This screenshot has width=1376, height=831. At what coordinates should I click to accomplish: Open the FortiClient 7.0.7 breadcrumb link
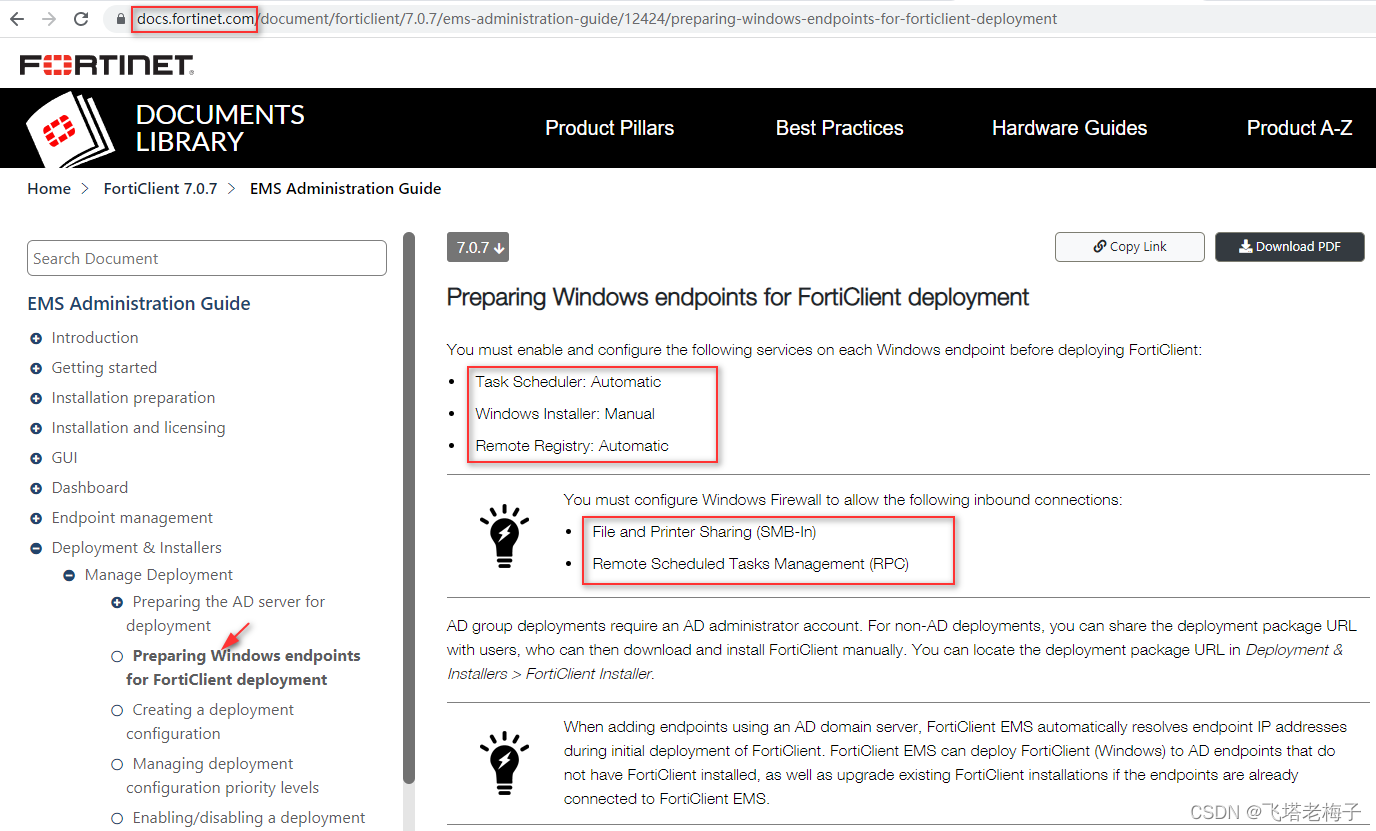pyautogui.click(x=160, y=188)
